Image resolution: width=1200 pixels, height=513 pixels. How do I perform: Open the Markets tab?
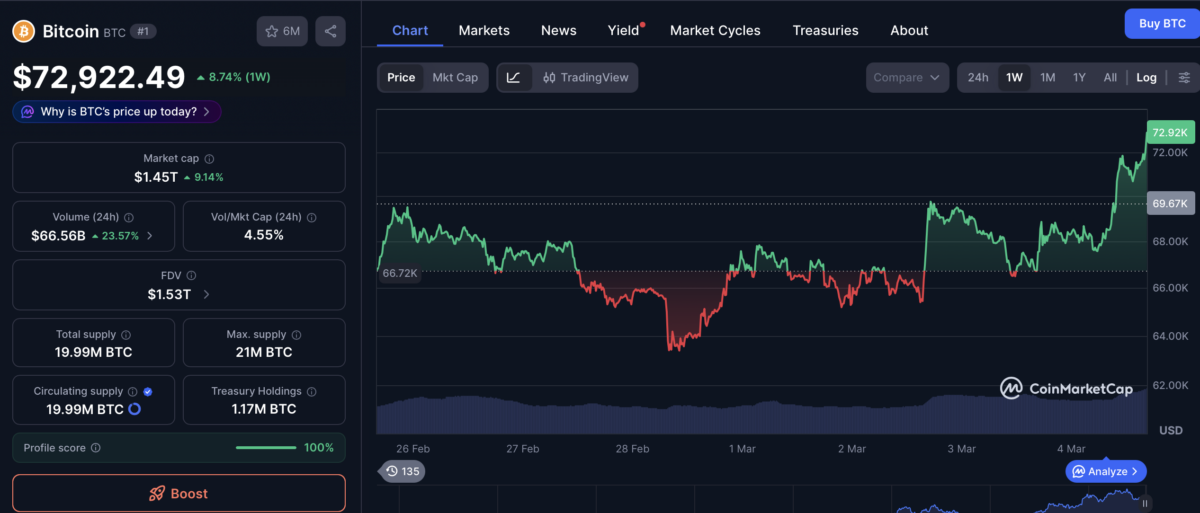click(484, 30)
